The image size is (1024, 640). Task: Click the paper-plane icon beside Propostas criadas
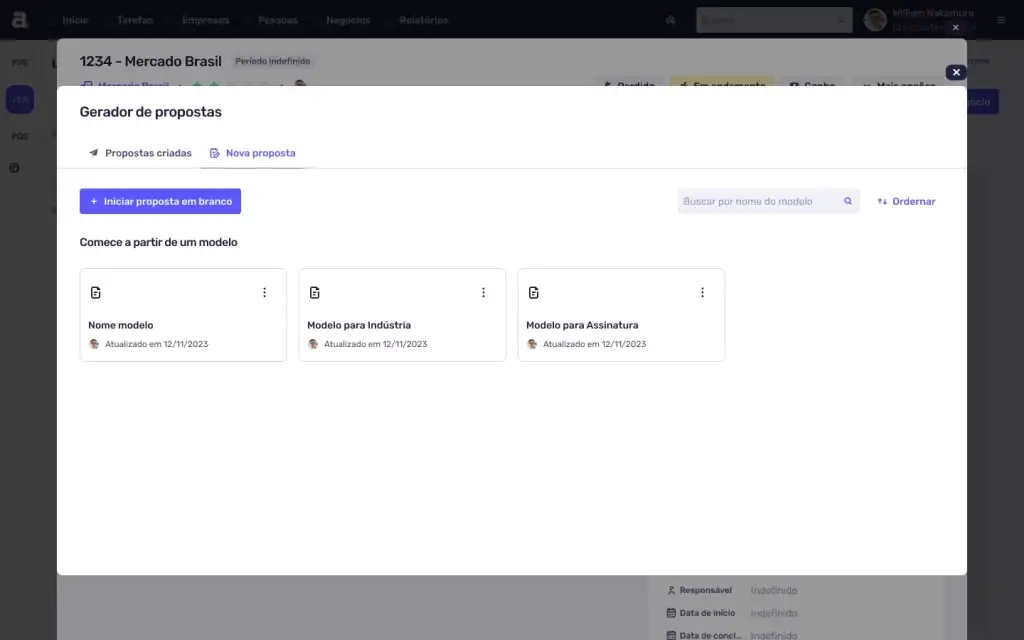(96, 153)
